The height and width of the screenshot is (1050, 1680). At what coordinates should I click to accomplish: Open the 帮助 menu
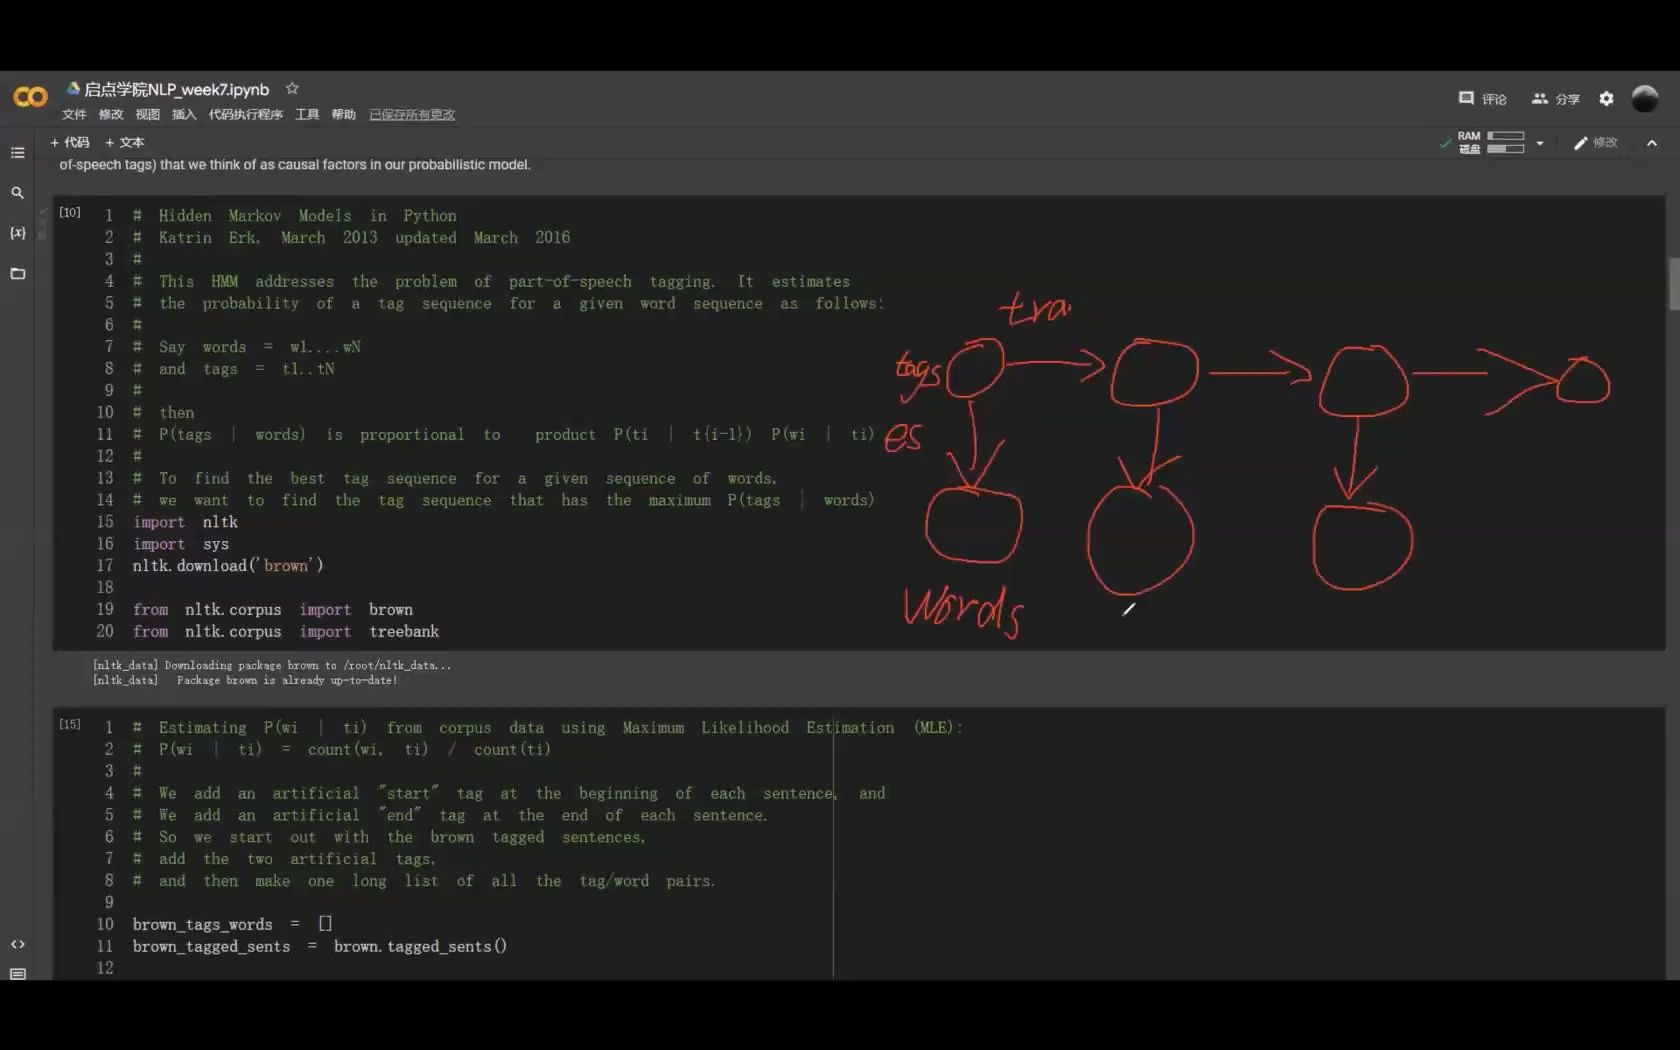[x=344, y=115]
